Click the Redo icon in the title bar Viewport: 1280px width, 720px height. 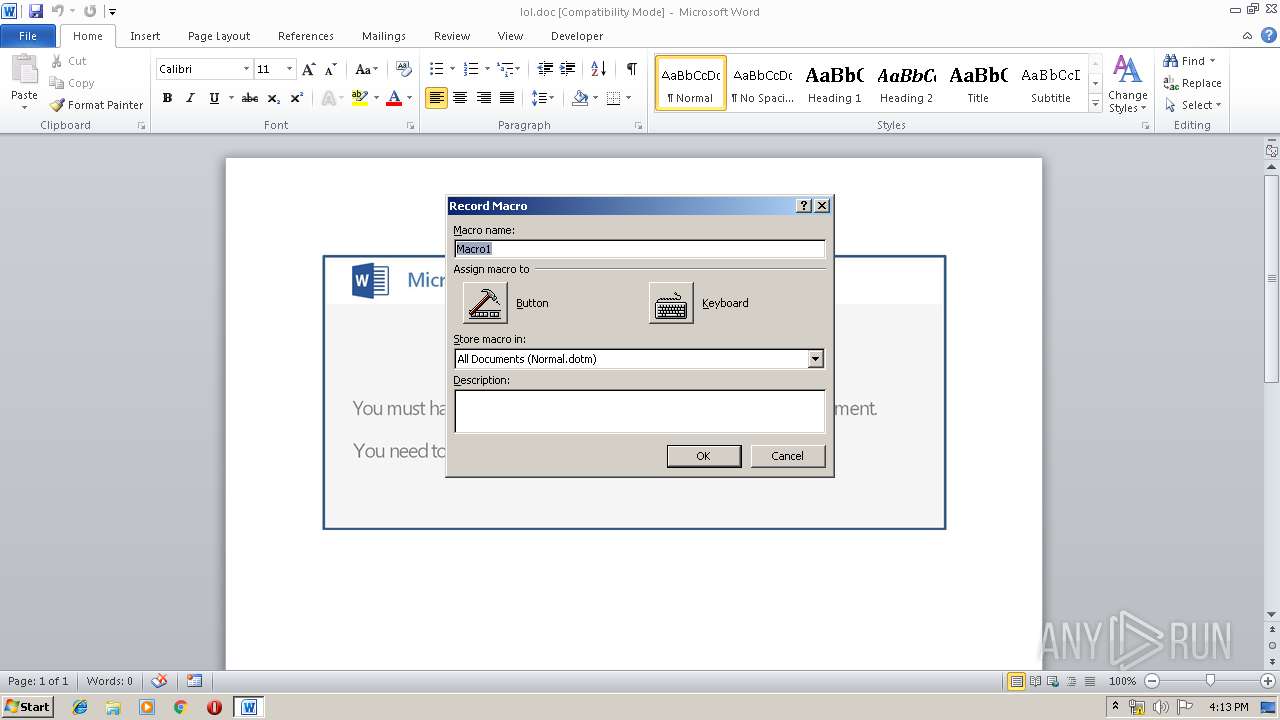pos(90,11)
